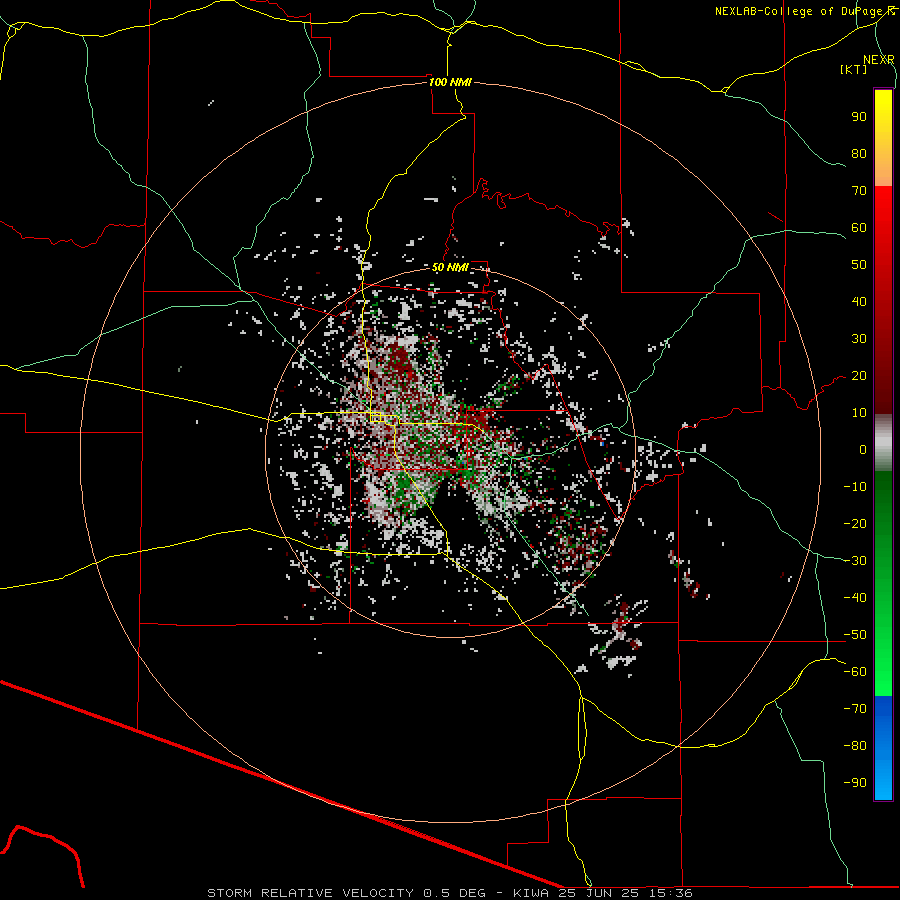Click the -20 knot scale value
900x900 pixels.
pos(855,523)
